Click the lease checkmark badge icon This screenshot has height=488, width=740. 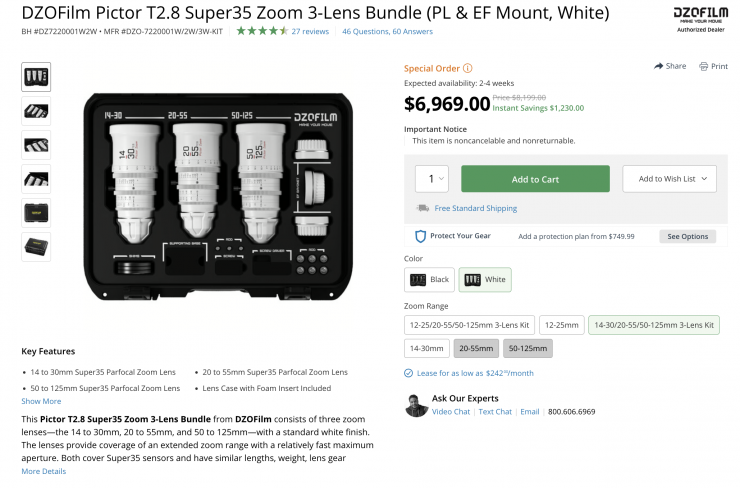coord(408,373)
